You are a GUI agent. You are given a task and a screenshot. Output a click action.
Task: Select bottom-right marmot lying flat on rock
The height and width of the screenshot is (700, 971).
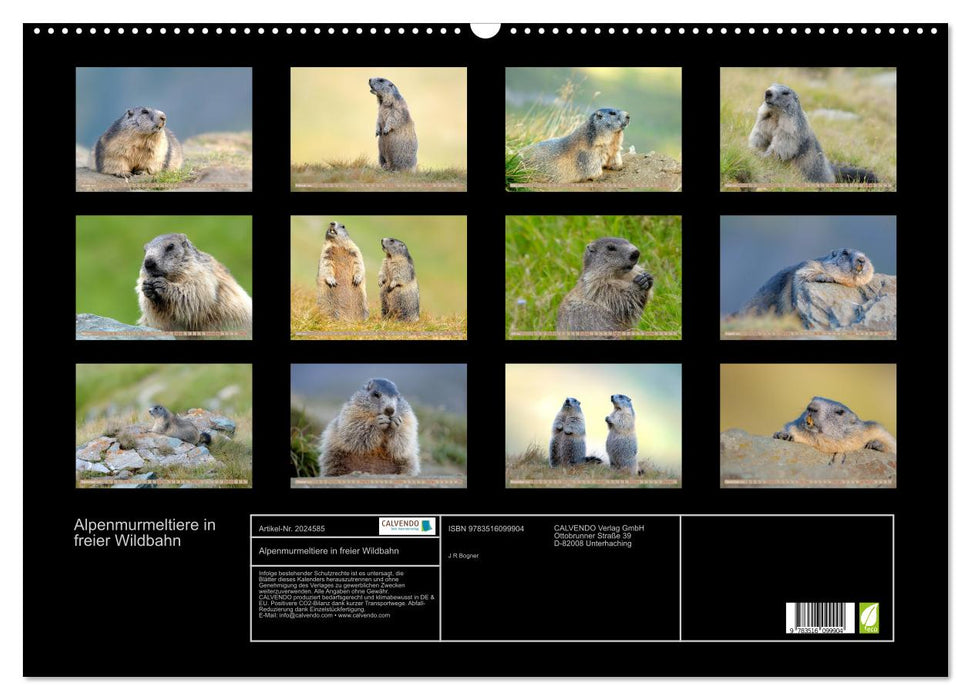pos(808,425)
